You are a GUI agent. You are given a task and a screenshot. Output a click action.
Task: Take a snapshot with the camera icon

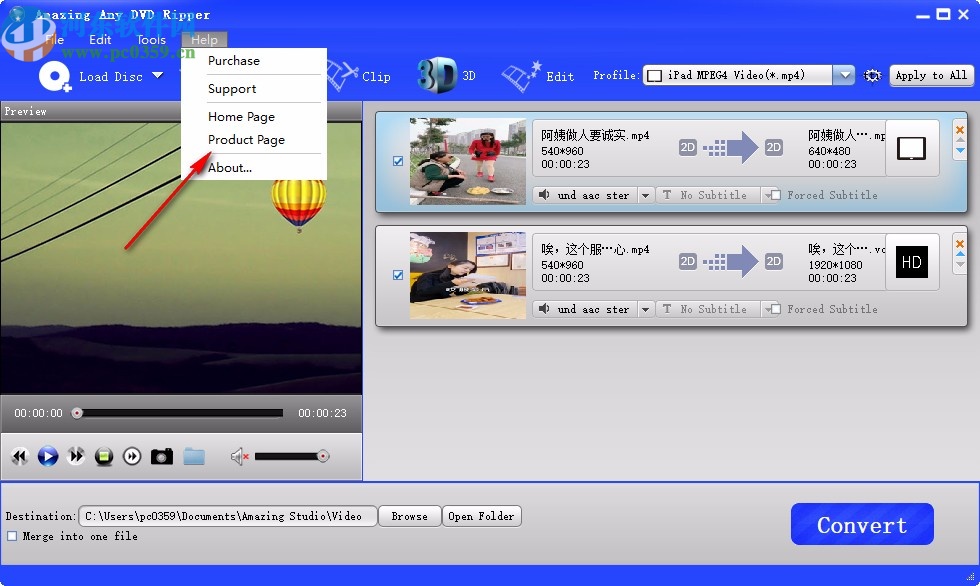162,456
